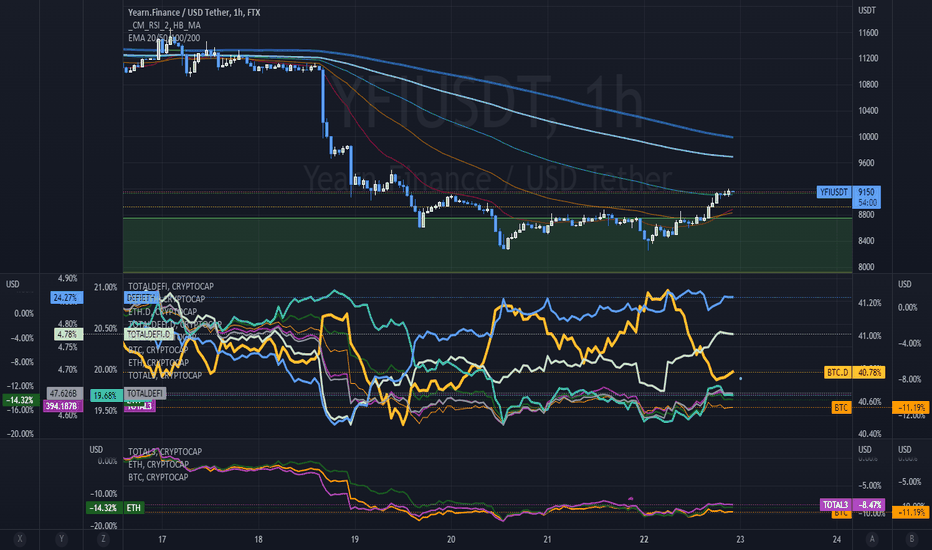Click the Z scale button on bottom axis
This screenshot has width=932, height=550.
tap(103, 539)
